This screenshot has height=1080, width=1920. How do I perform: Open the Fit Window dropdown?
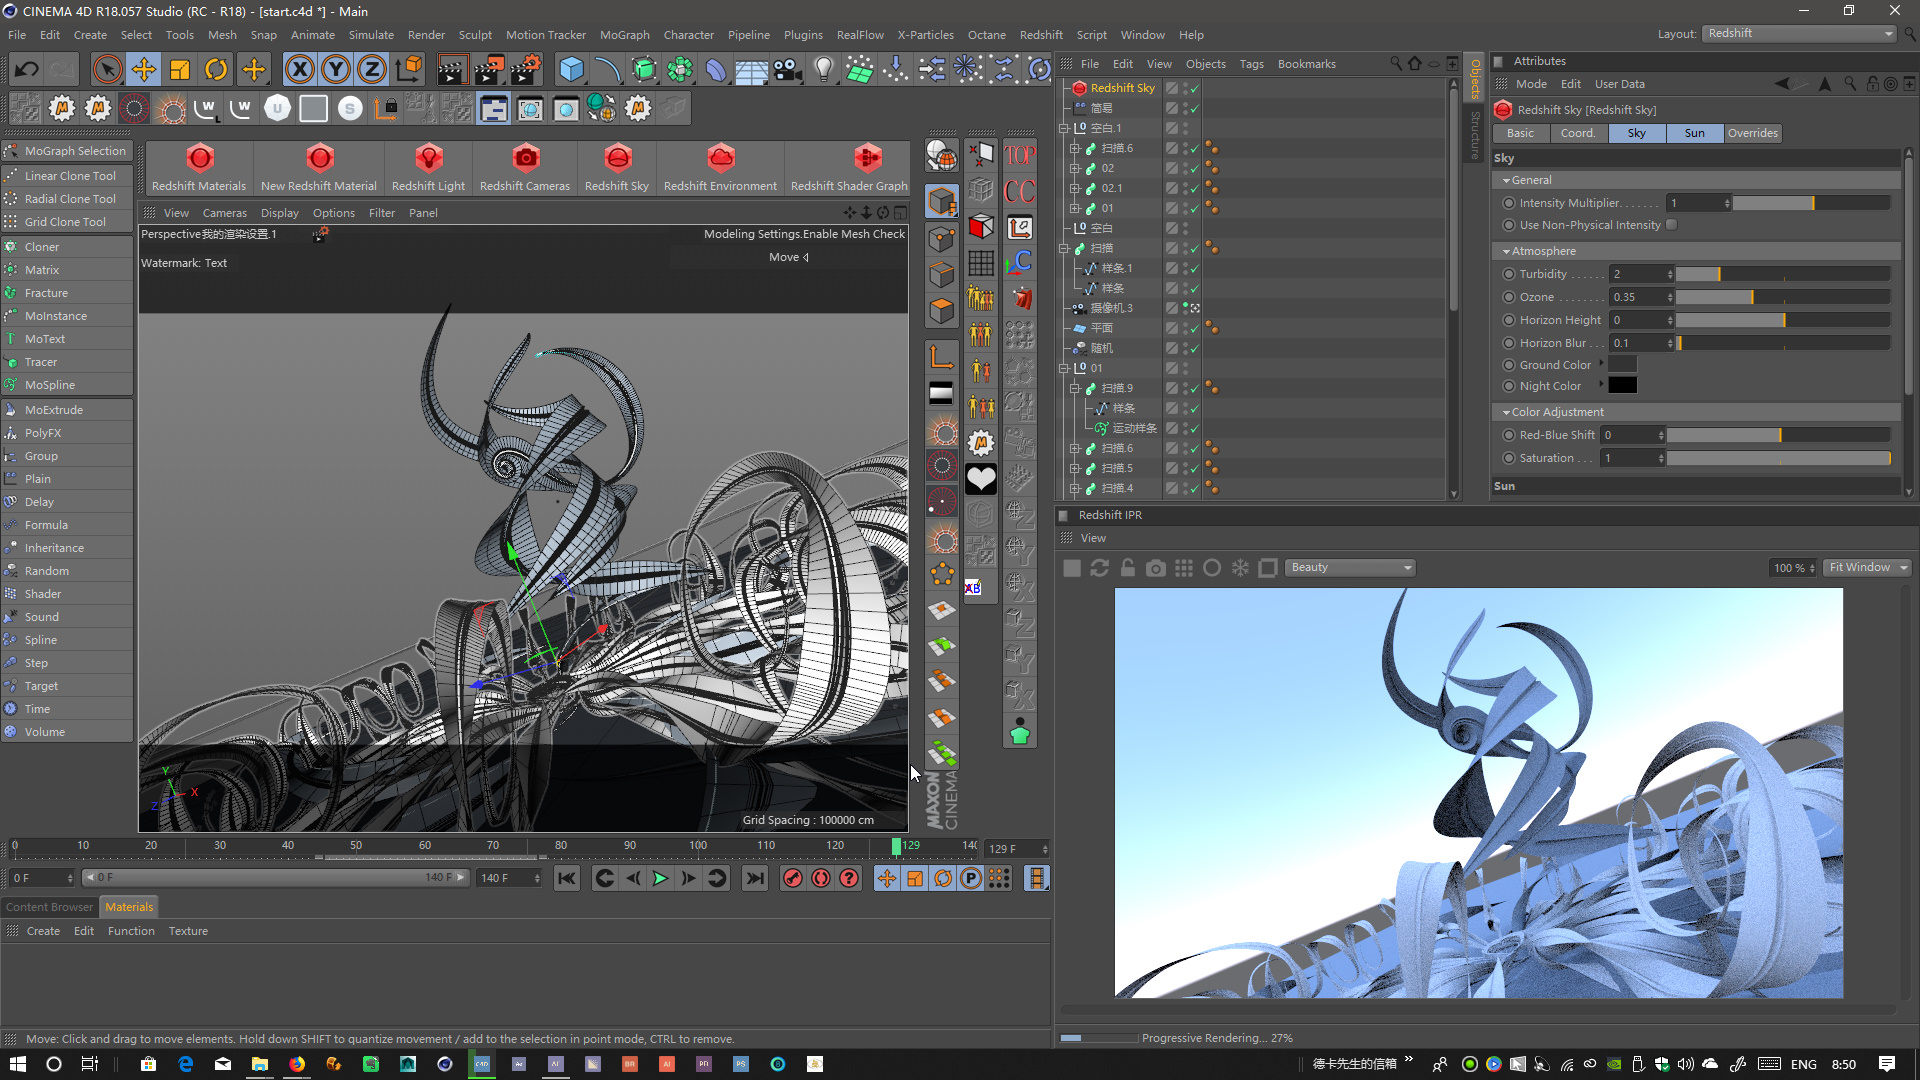click(x=1867, y=567)
